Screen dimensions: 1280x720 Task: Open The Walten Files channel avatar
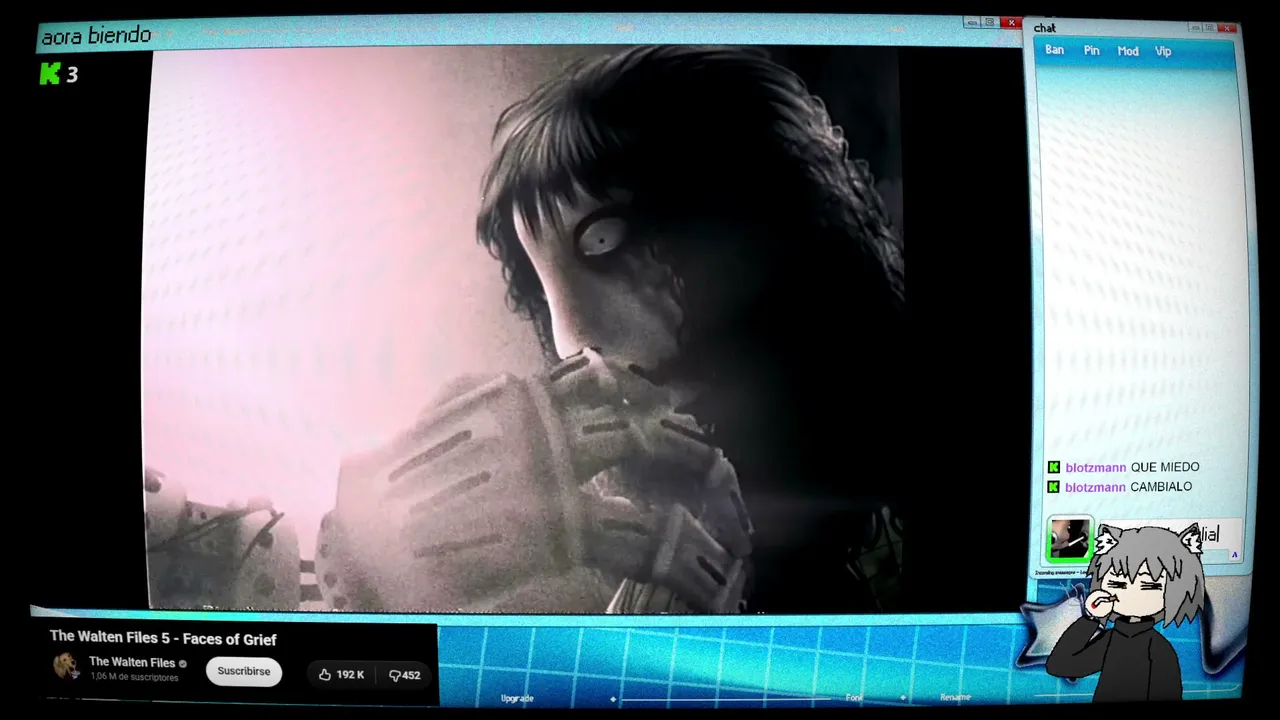click(x=66, y=666)
